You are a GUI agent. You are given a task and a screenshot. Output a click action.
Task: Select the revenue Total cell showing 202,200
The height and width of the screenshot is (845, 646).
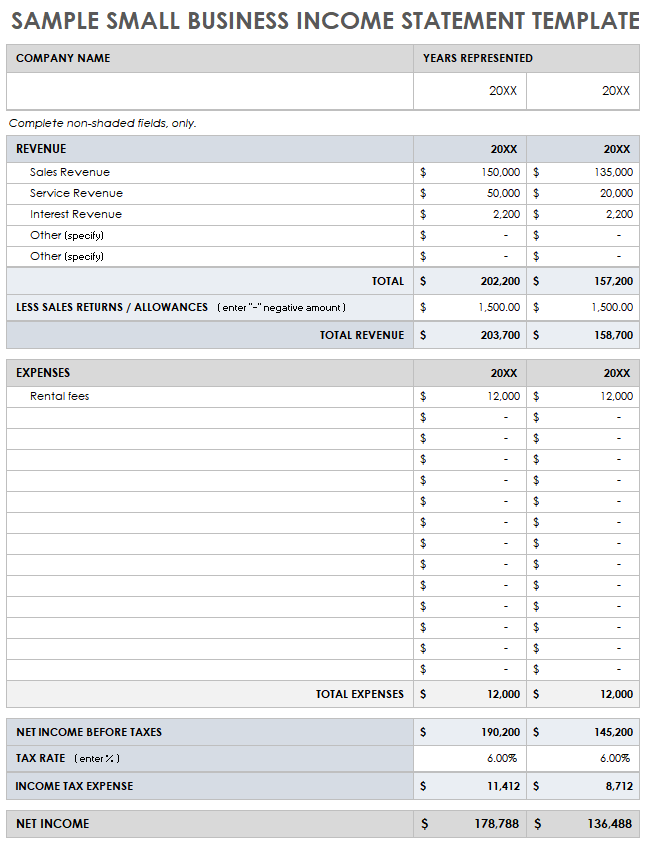pyautogui.click(x=500, y=282)
